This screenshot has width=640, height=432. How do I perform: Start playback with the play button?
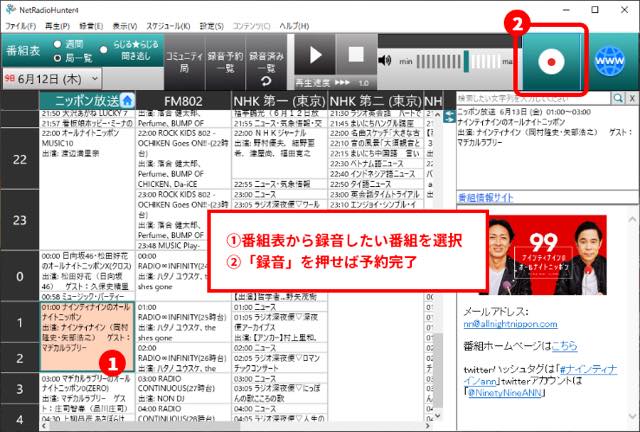pyautogui.click(x=315, y=55)
